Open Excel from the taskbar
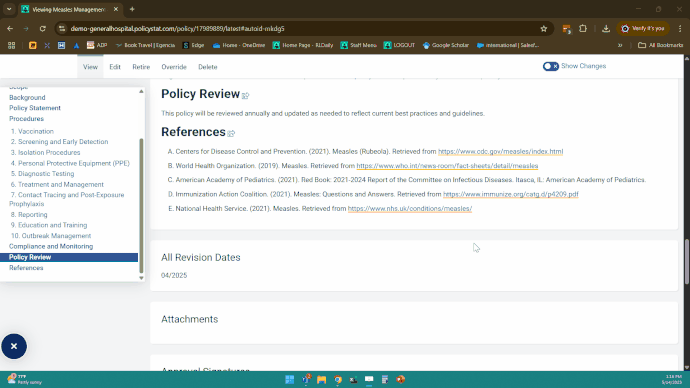Viewport: 690px width, 388px height. pos(353,380)
